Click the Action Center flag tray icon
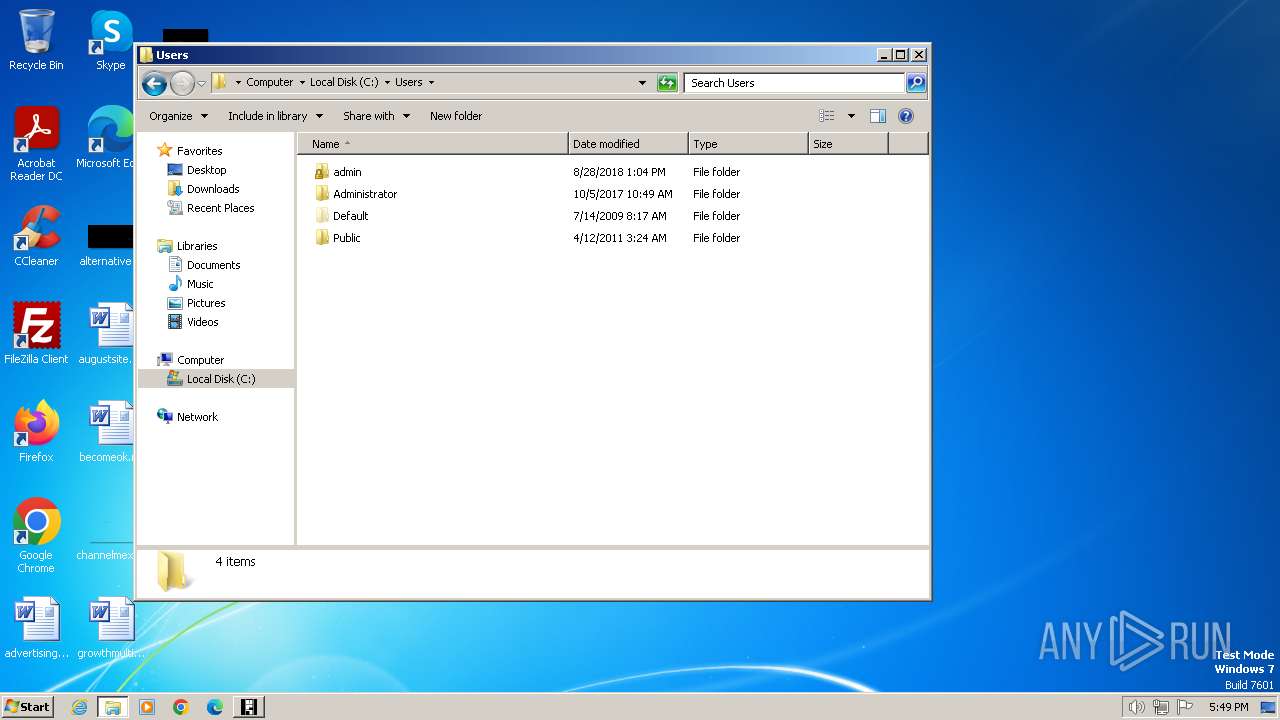The width and height of the screenshot is (1280, 720). (x=1184, y=707)
